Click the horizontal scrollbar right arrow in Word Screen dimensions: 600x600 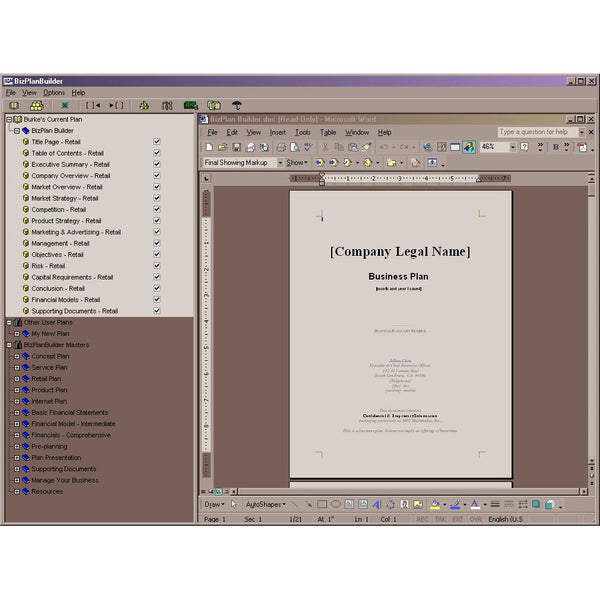pos(584,491)
